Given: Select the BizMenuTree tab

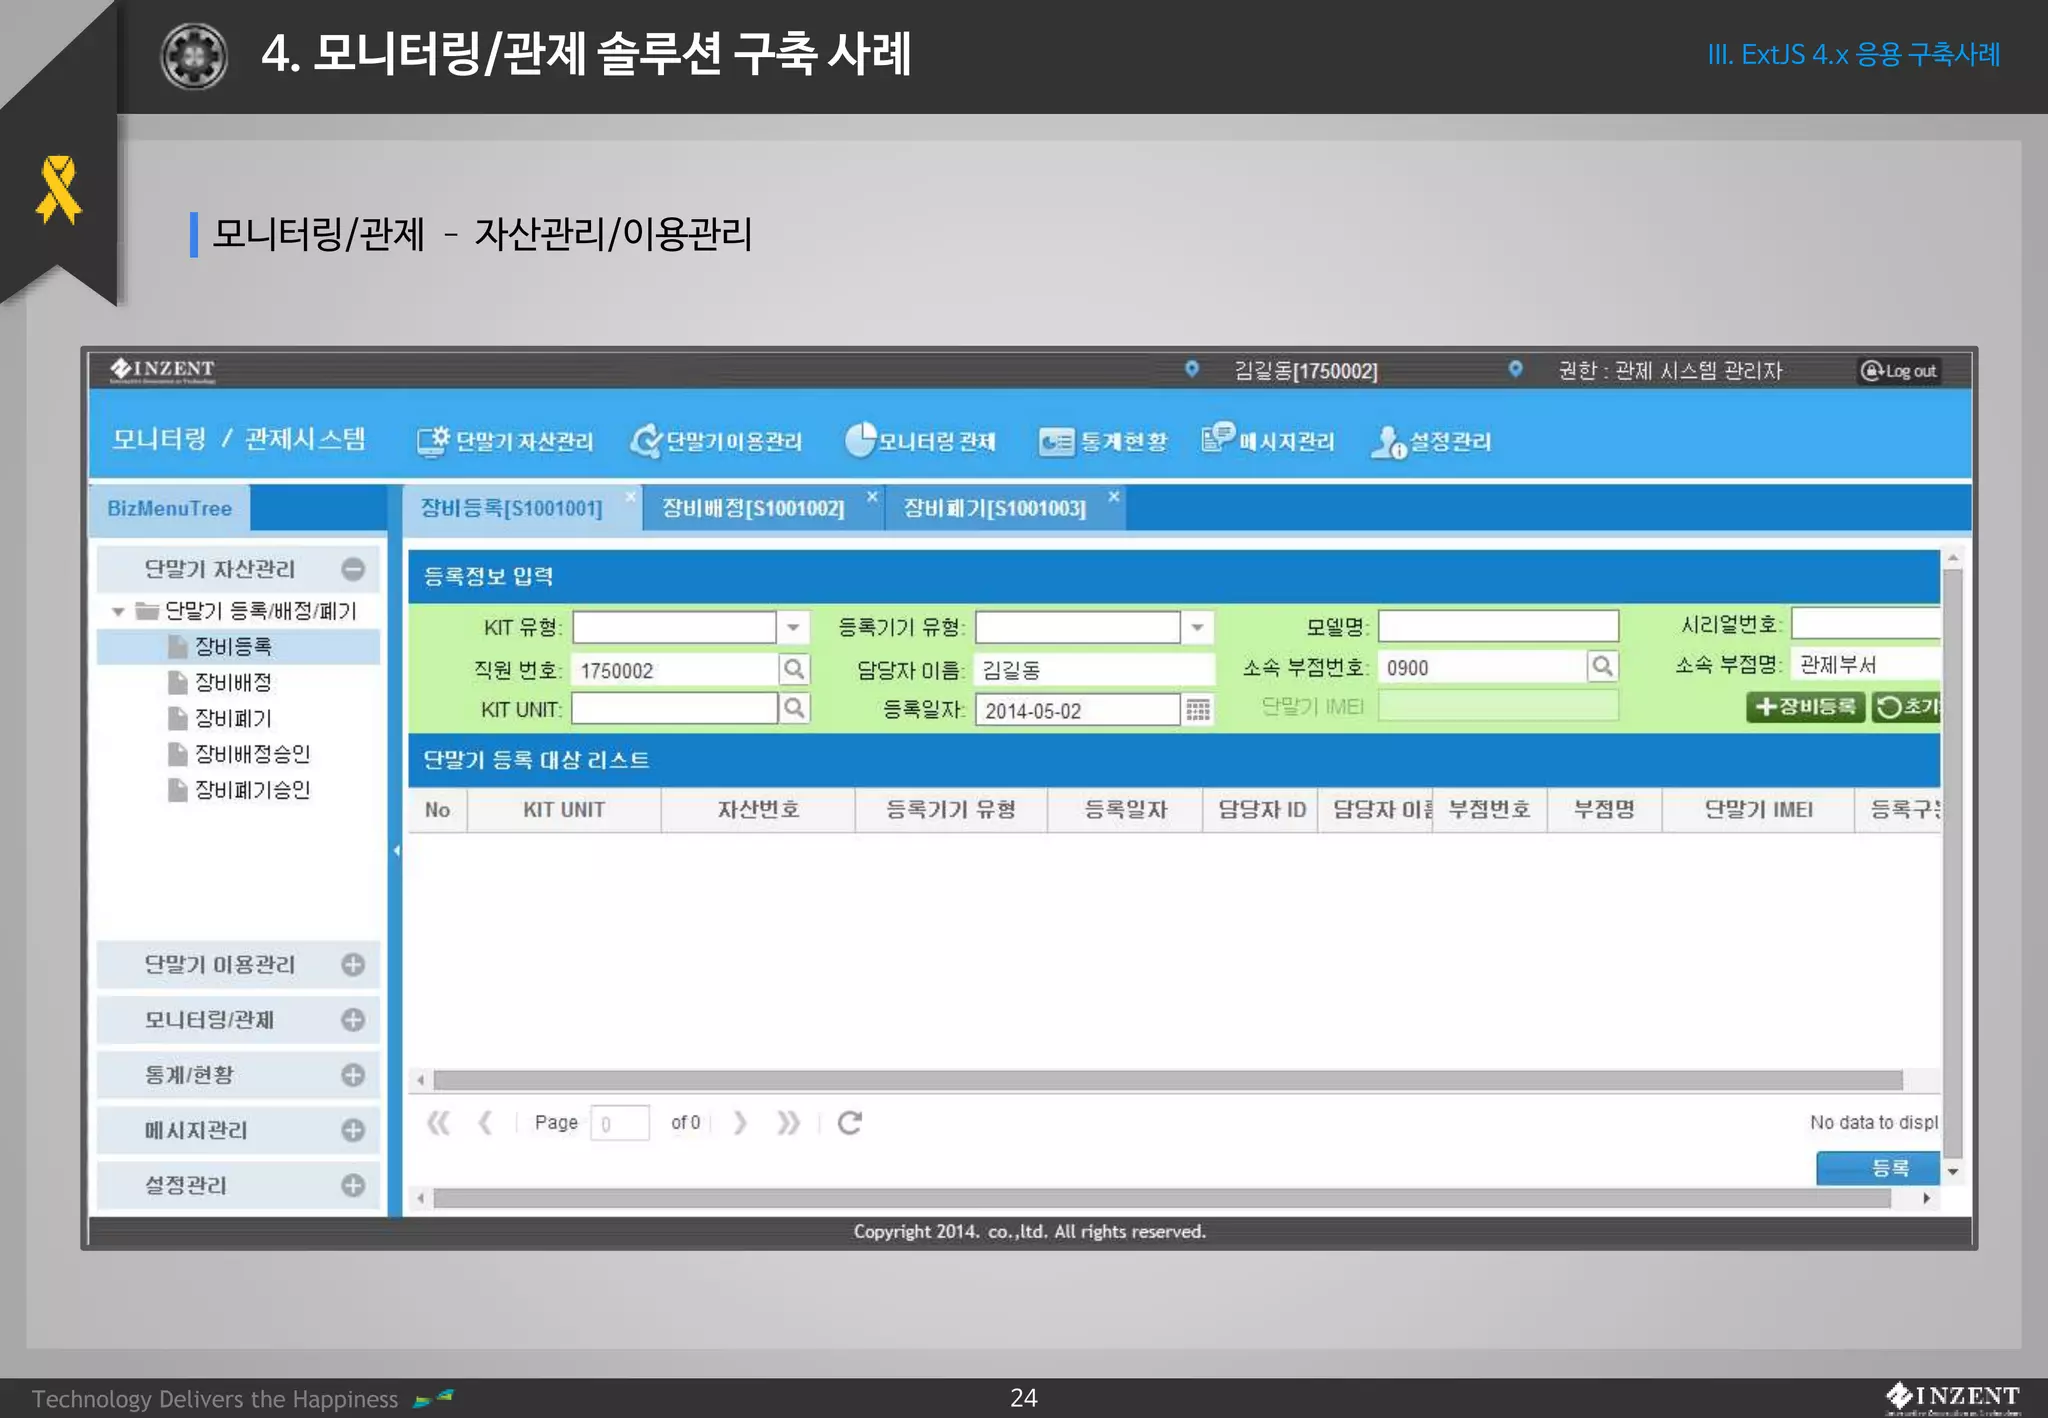Looking at the screenshot, I should (x=169, y=508).
